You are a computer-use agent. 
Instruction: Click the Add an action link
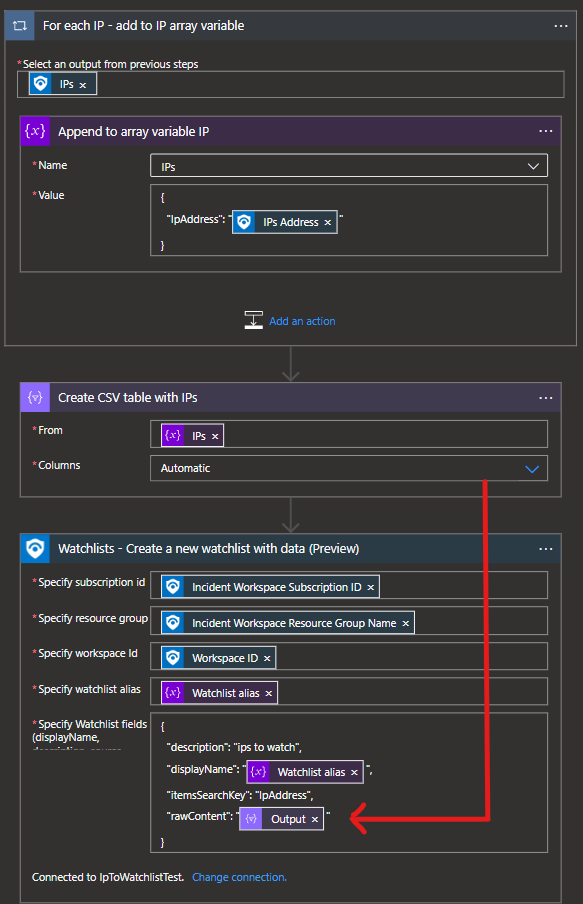click(x=302, y=321)
